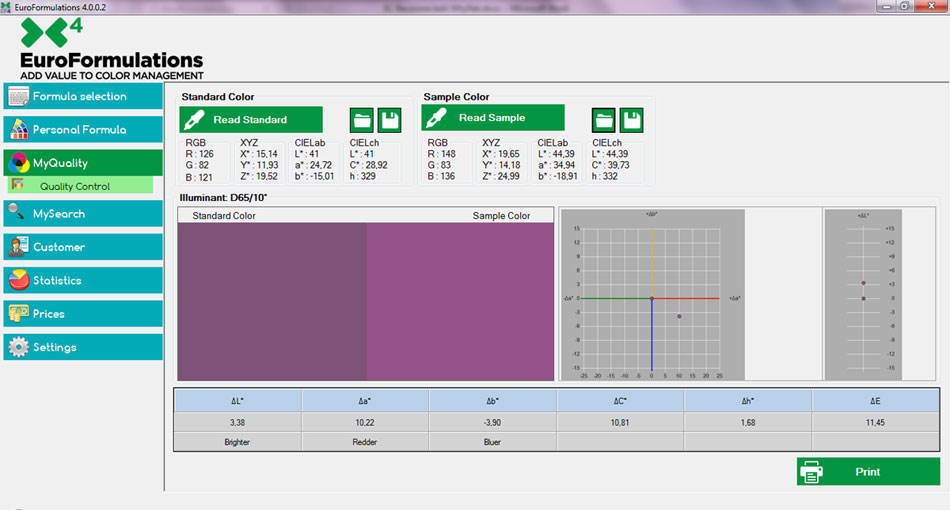
Task: Select the ΔE value 11,45
Action: (x=875, y=422)
